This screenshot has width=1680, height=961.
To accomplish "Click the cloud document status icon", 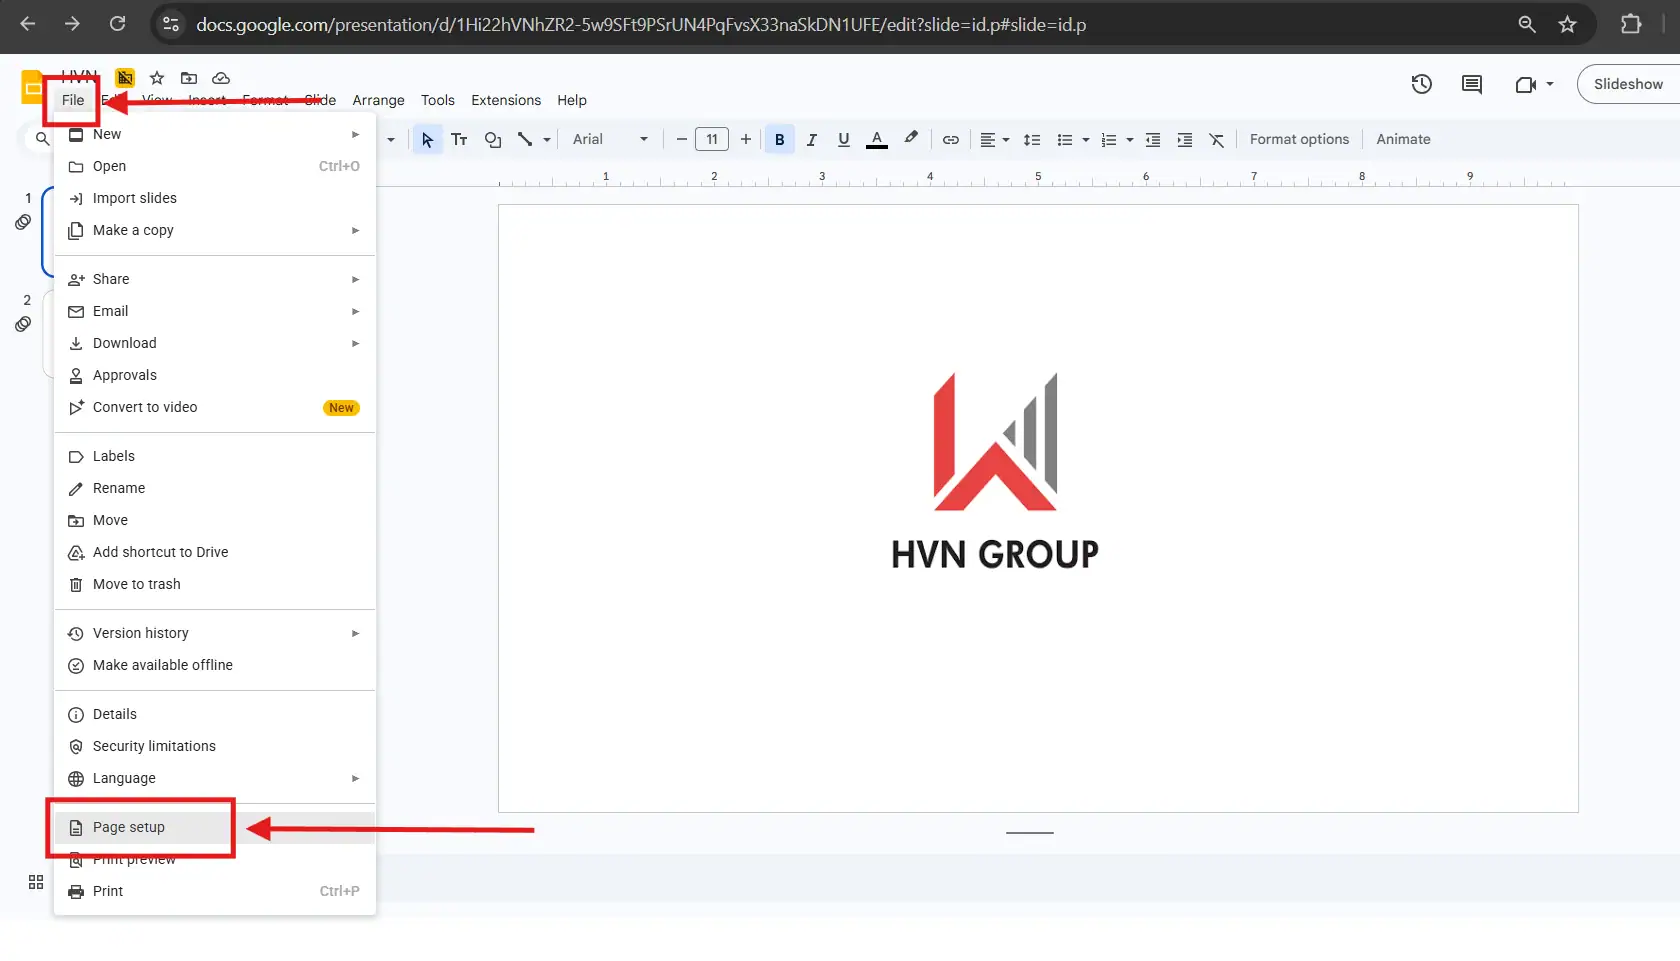I will click(221, 78).
